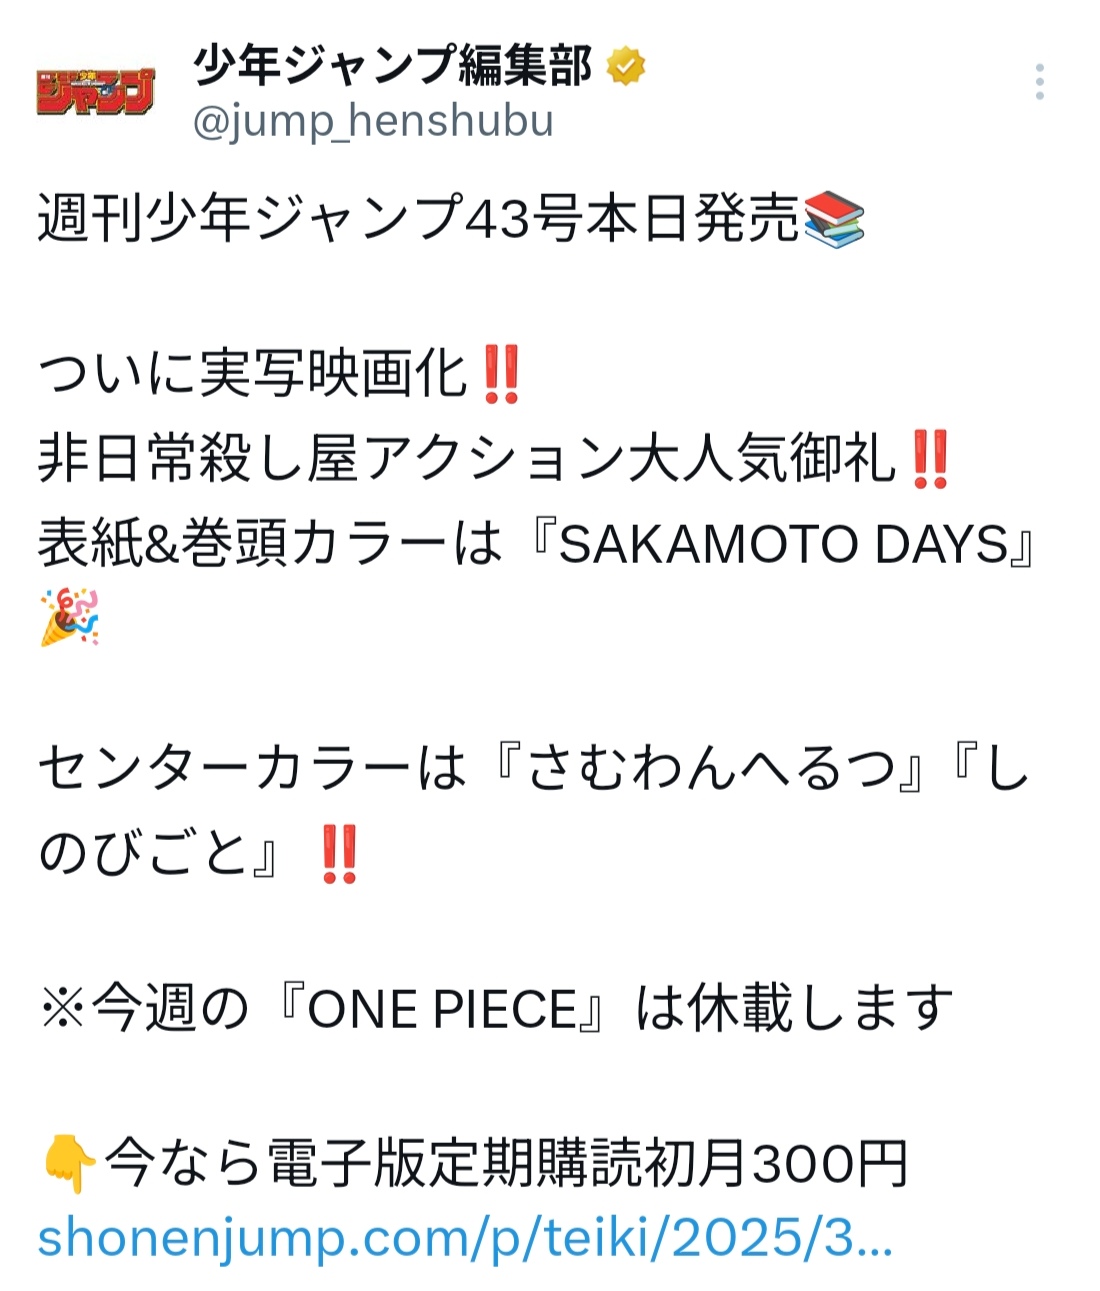This screenshot has height=1291, width=1100.
Task: Click the red exclamation marks after ついに実写映画化
Action: tap(501, 376)
